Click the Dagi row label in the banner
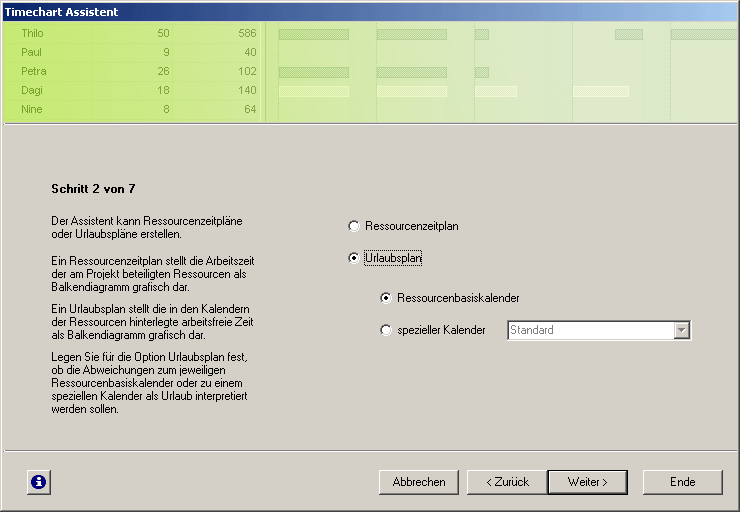 point(32,91)
